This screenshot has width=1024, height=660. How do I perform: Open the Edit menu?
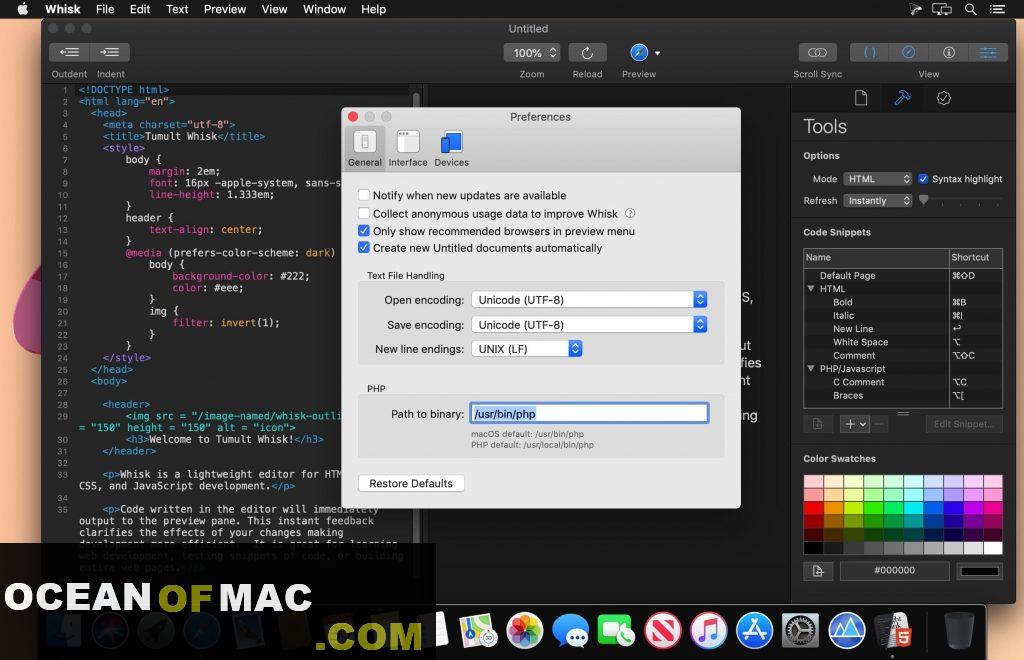[140, 9]
